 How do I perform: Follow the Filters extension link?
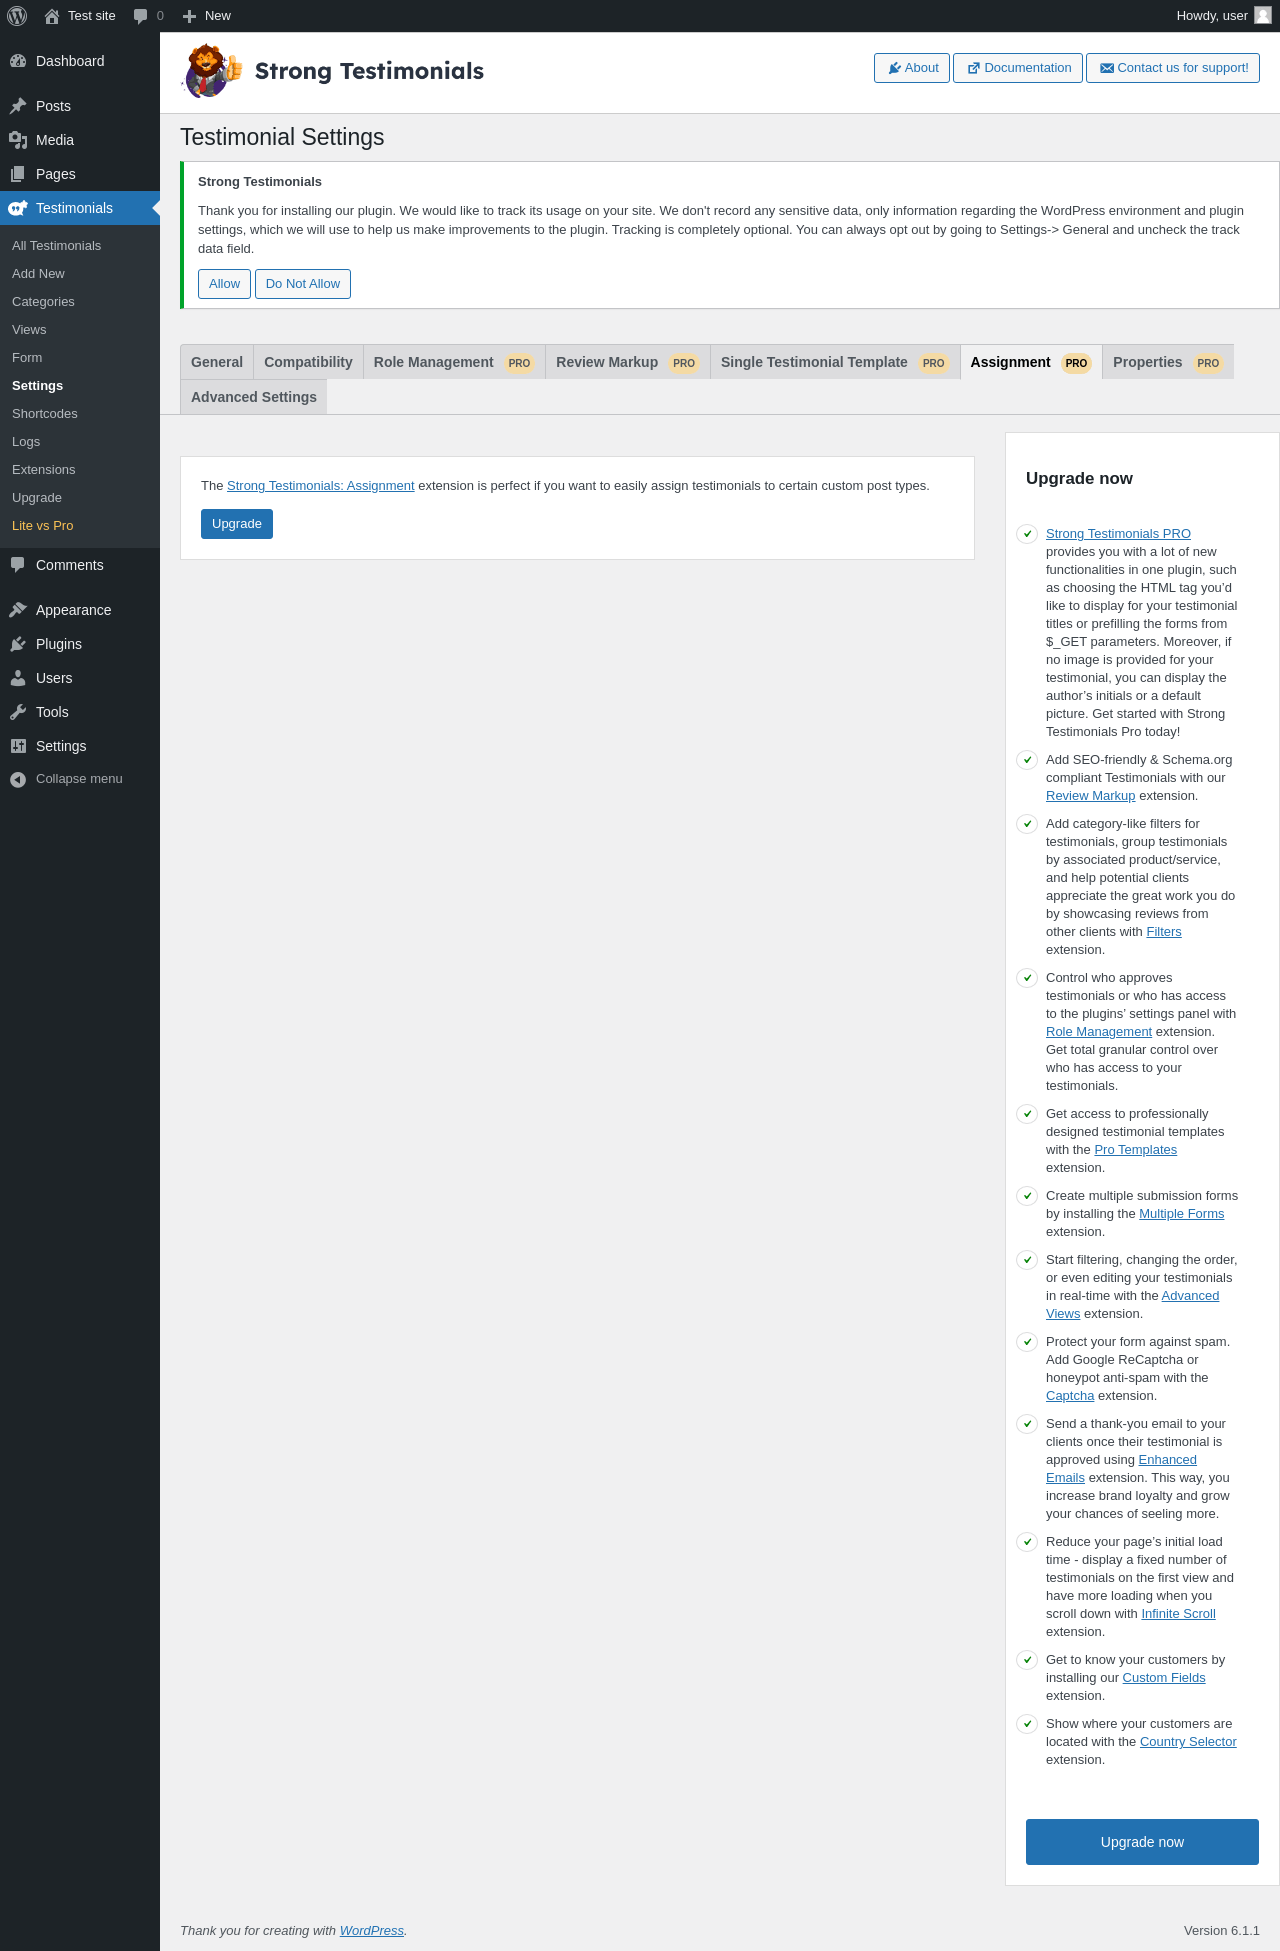(x=1164, y=932)
